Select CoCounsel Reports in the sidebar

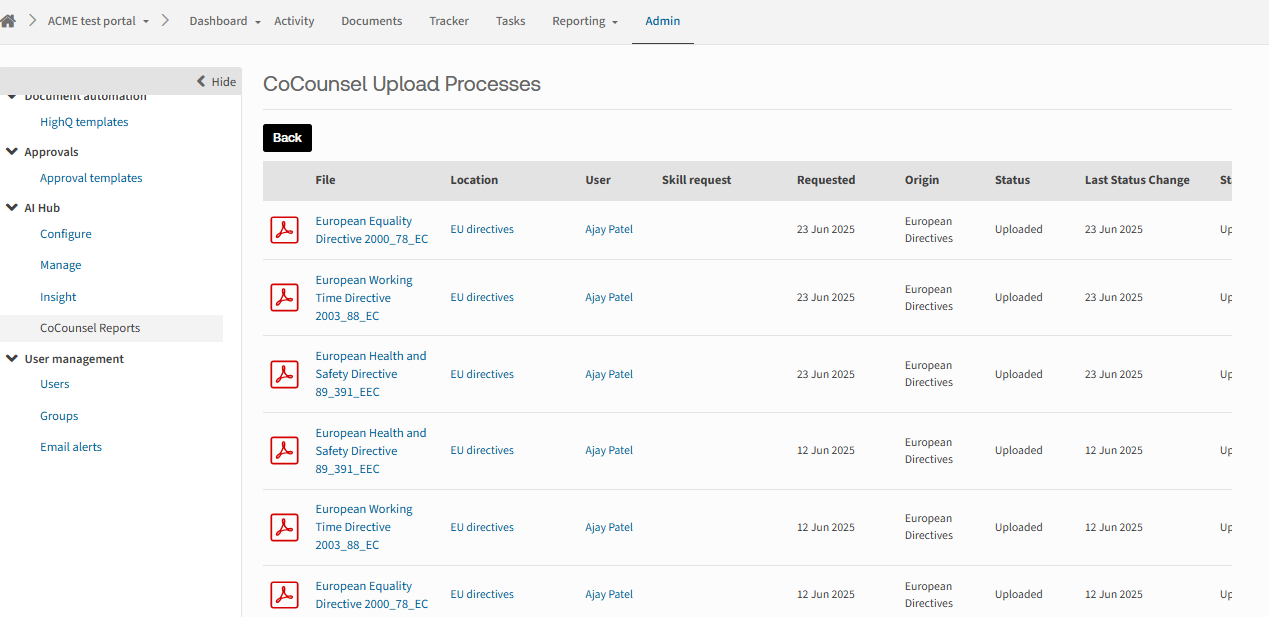90,328
